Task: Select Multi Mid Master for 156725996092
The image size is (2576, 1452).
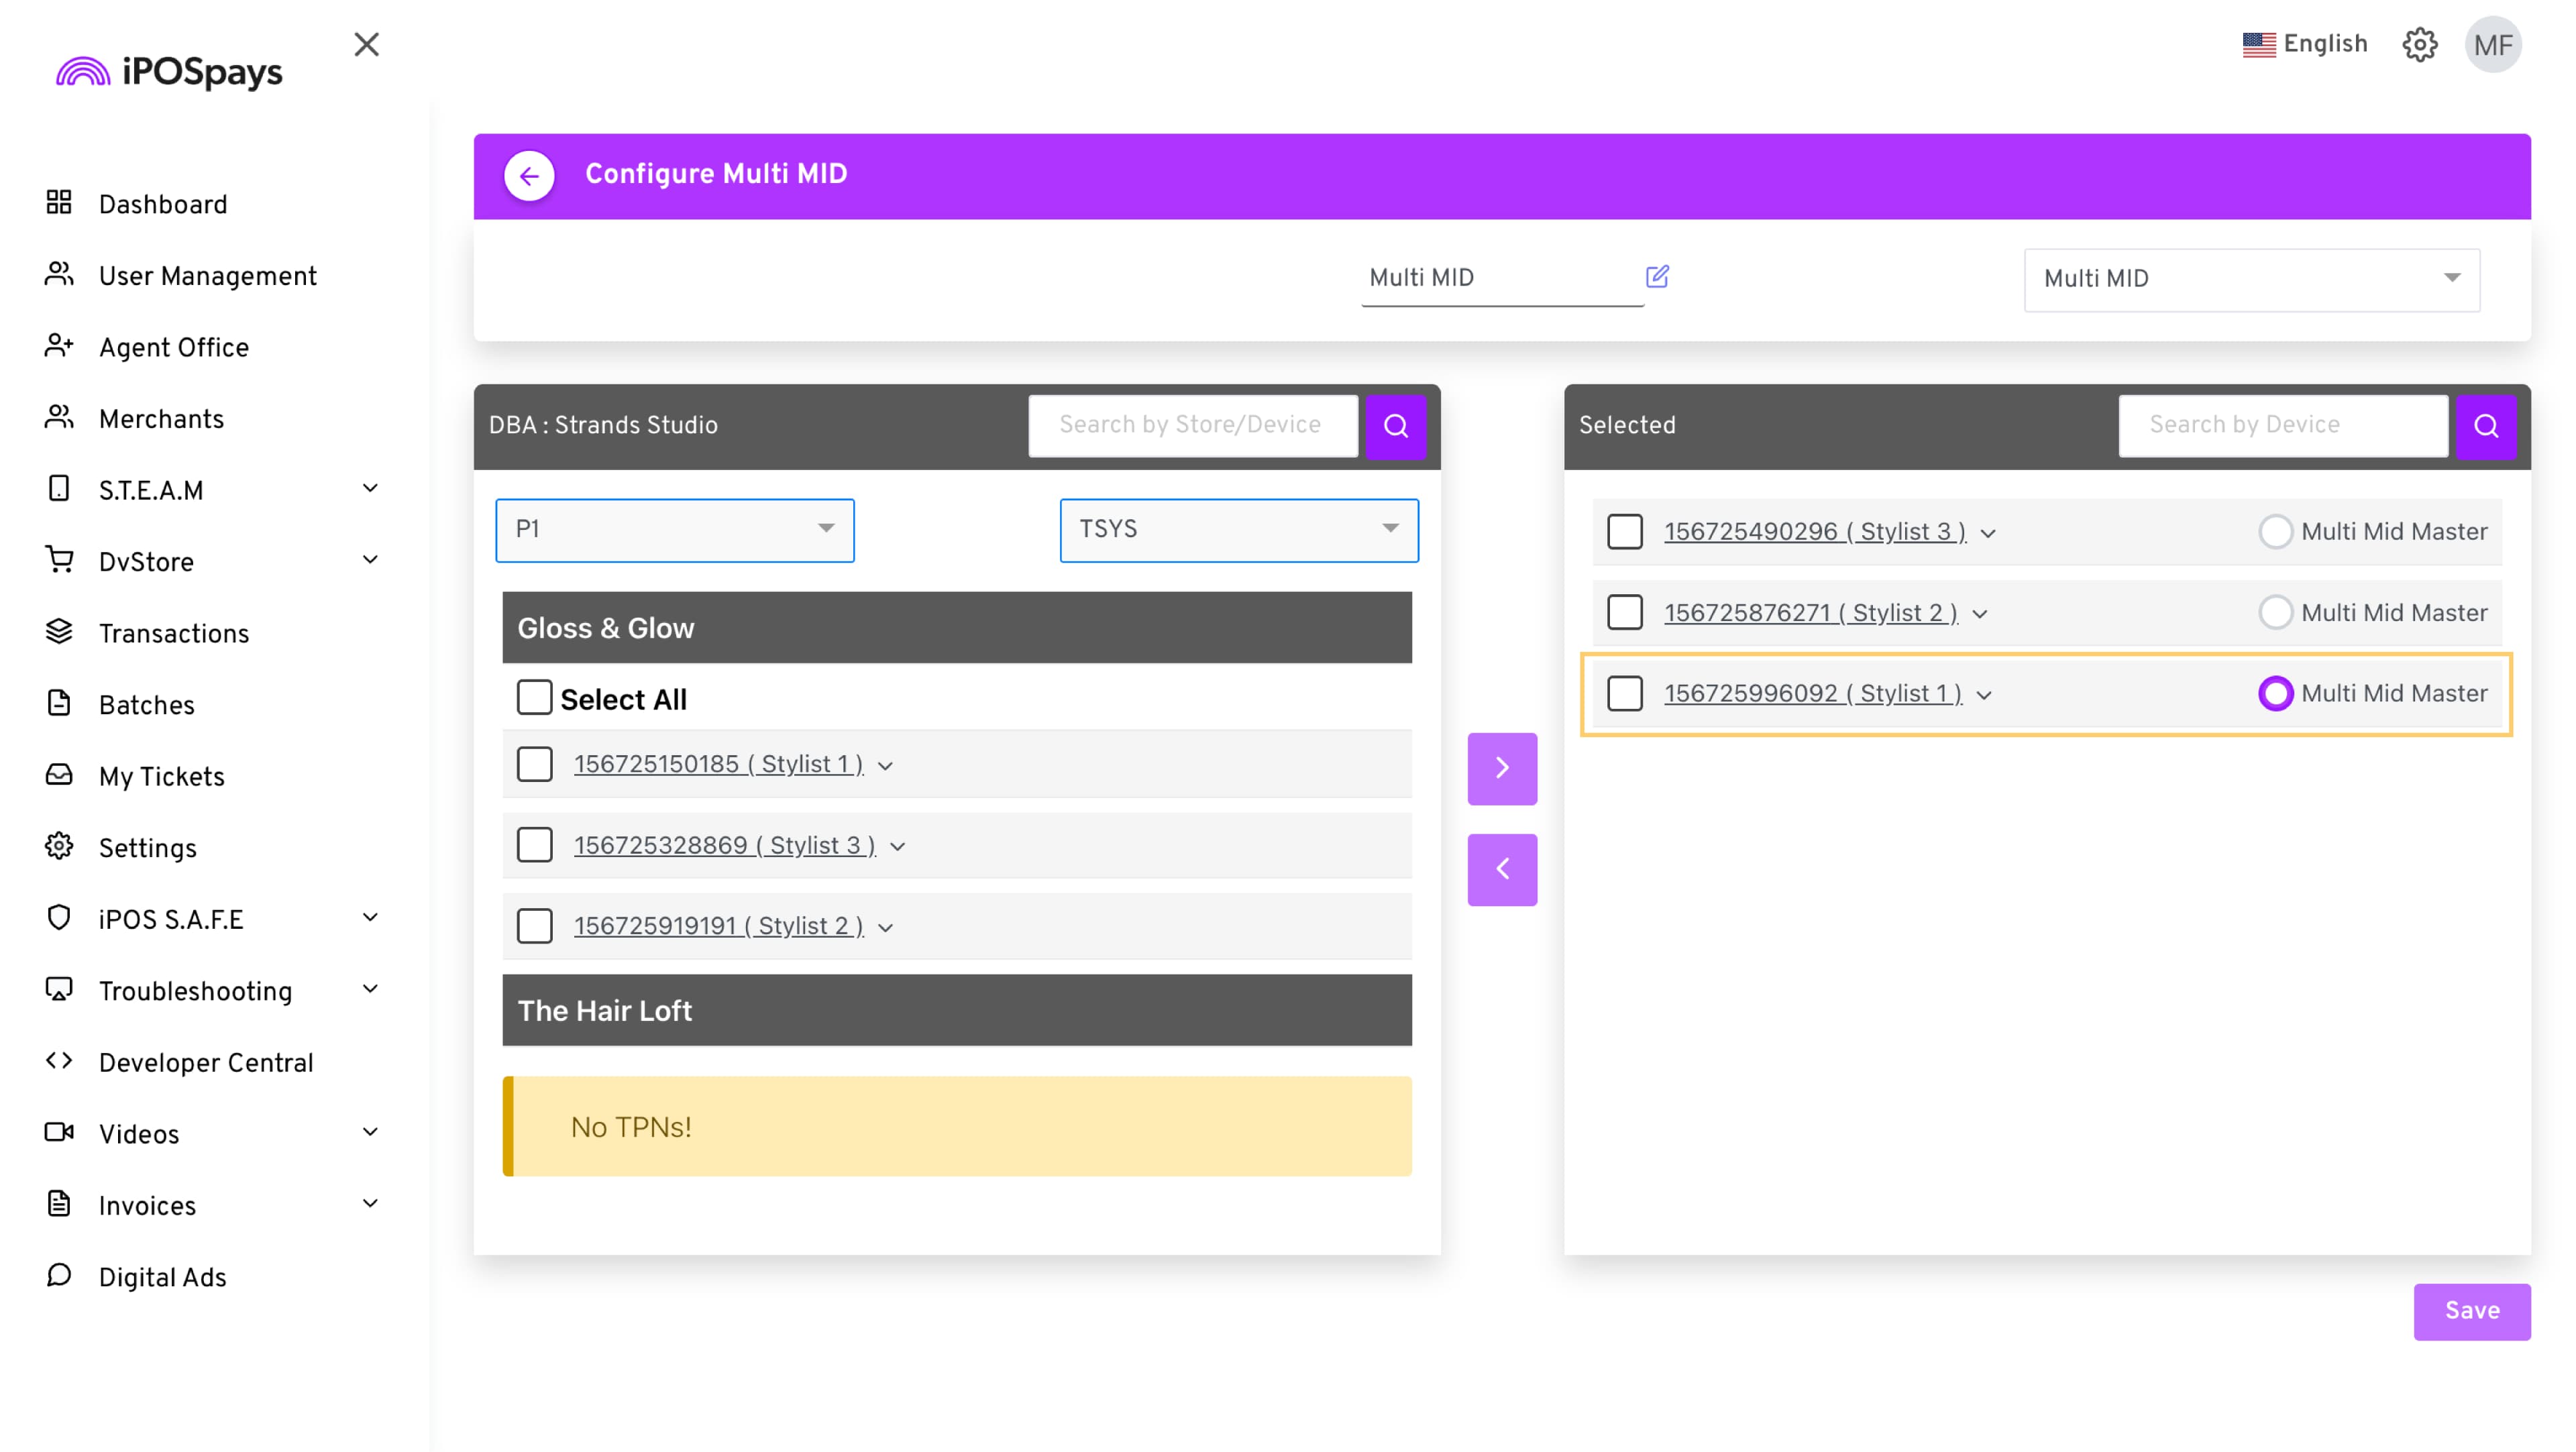Action: (x=2275, y=693)
